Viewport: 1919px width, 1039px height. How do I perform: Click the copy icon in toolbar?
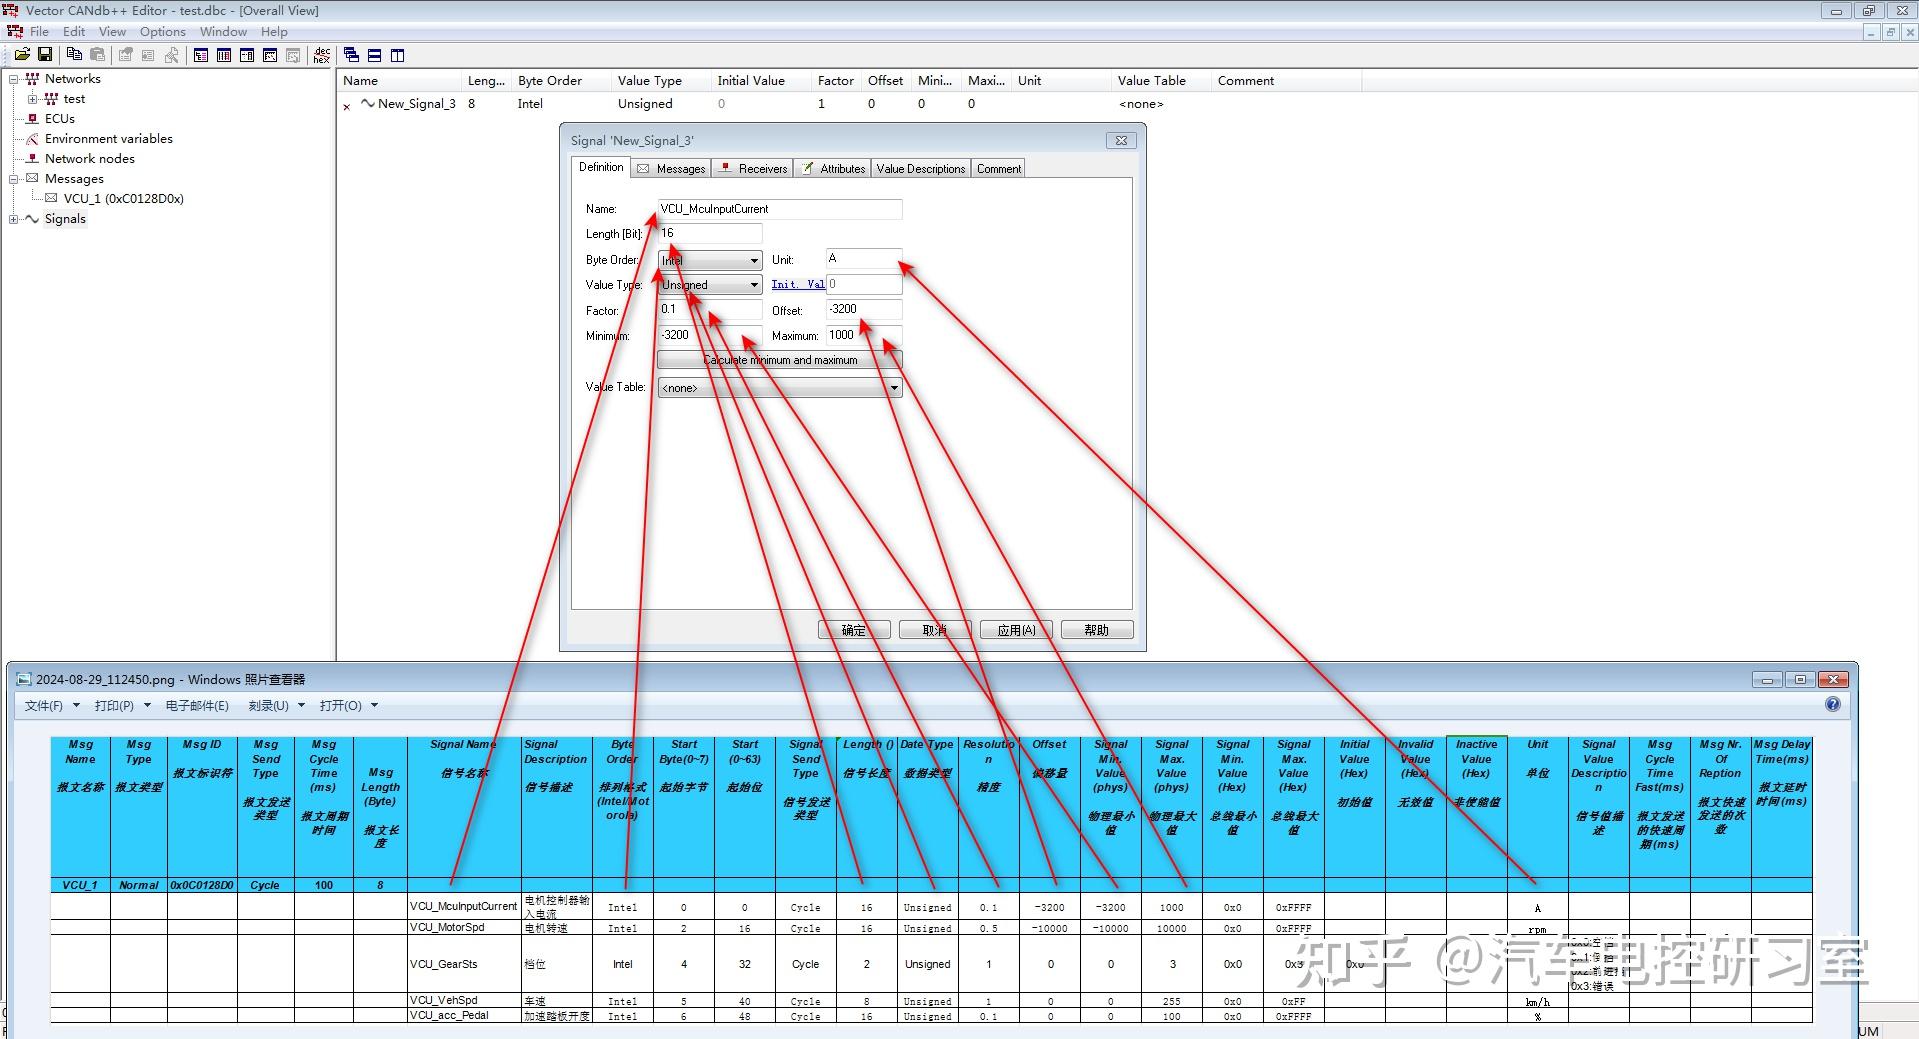tap(75, 55)
